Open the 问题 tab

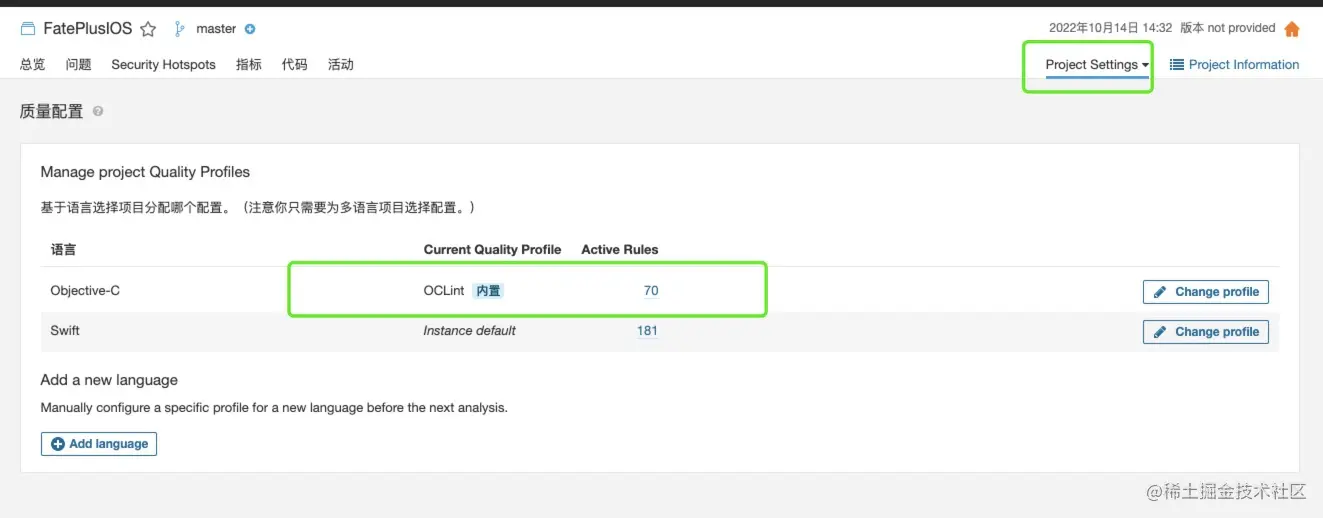point(78,64)
